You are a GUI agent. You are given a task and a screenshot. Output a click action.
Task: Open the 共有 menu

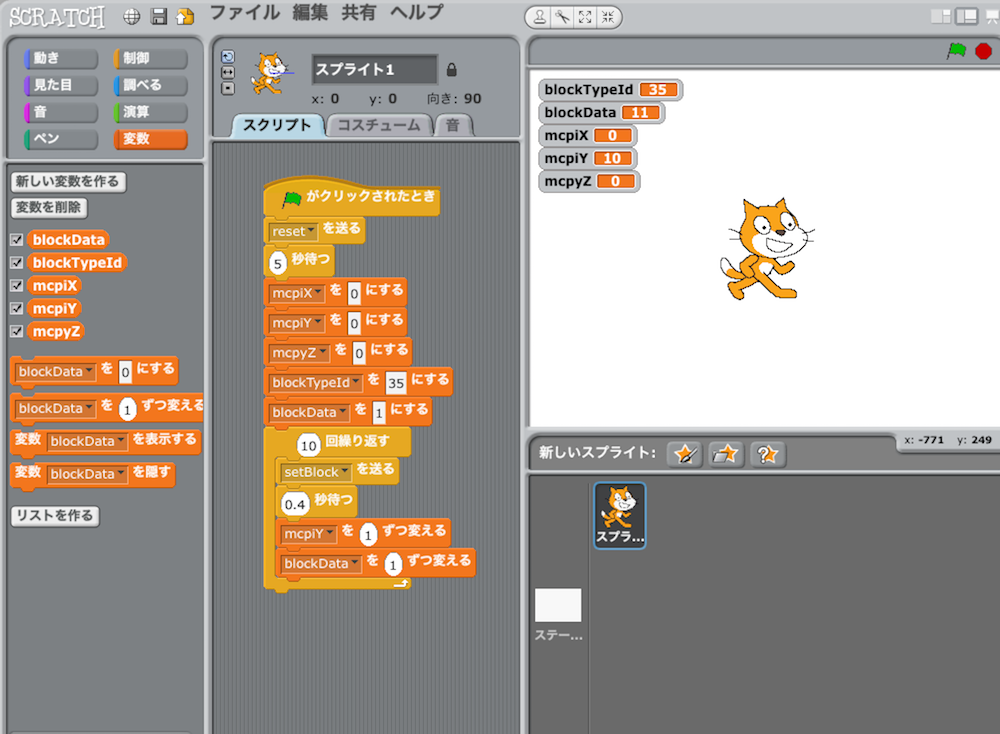(x=358, y=13)
